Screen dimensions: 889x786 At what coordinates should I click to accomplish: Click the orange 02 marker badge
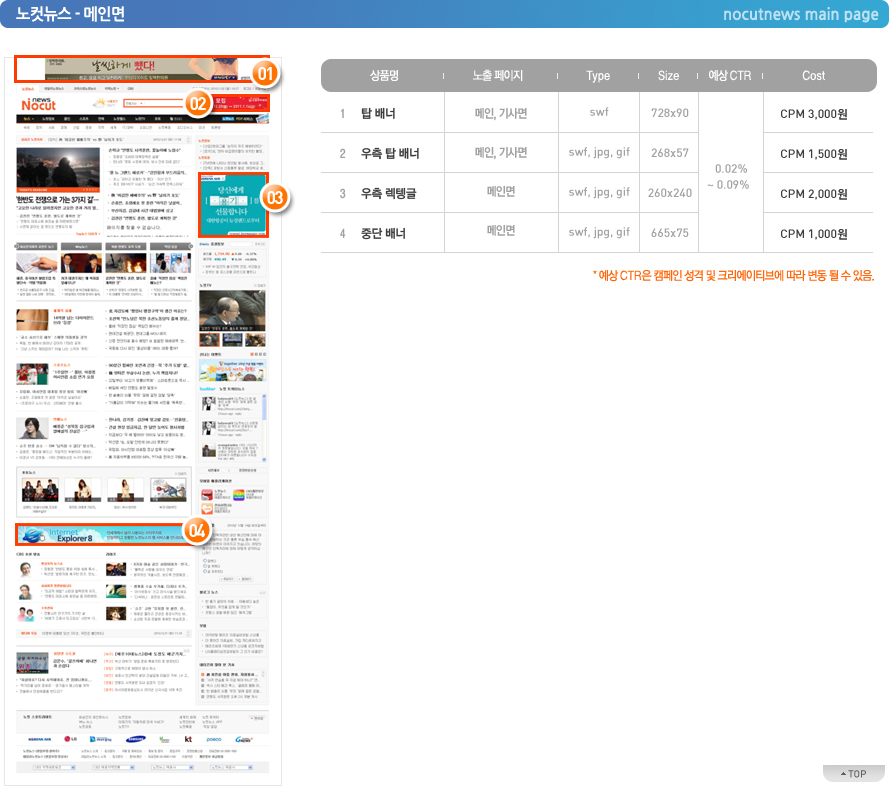198,103
